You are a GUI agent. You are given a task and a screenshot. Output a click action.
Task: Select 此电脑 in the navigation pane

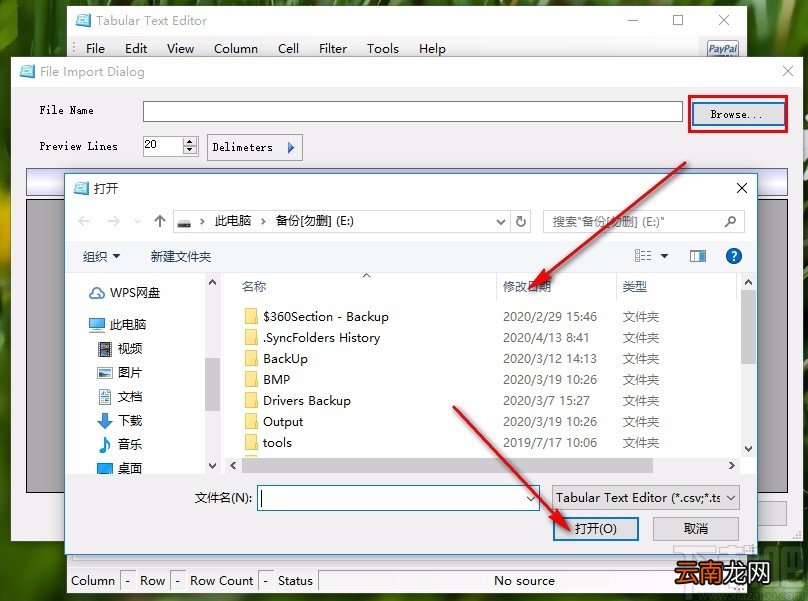117,324
